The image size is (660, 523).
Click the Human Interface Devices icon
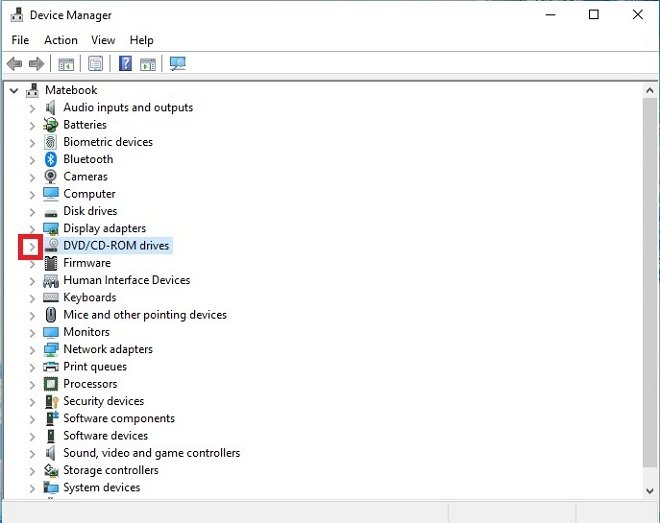[51, 281]
